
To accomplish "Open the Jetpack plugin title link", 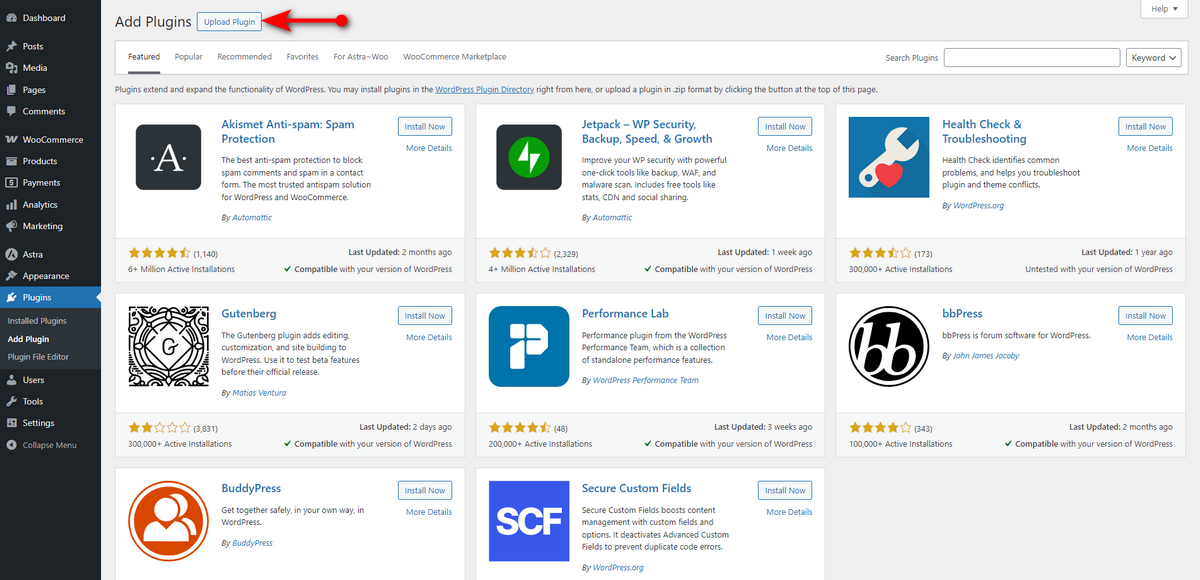I will pos(647,132).
